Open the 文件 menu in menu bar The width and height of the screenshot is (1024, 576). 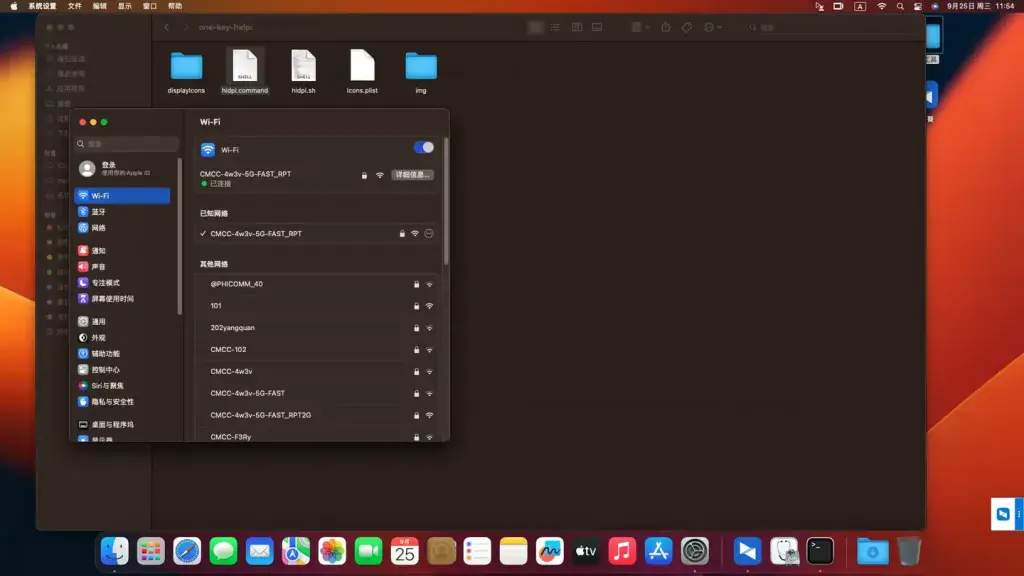pyautogui.click(x=75, y=6)
